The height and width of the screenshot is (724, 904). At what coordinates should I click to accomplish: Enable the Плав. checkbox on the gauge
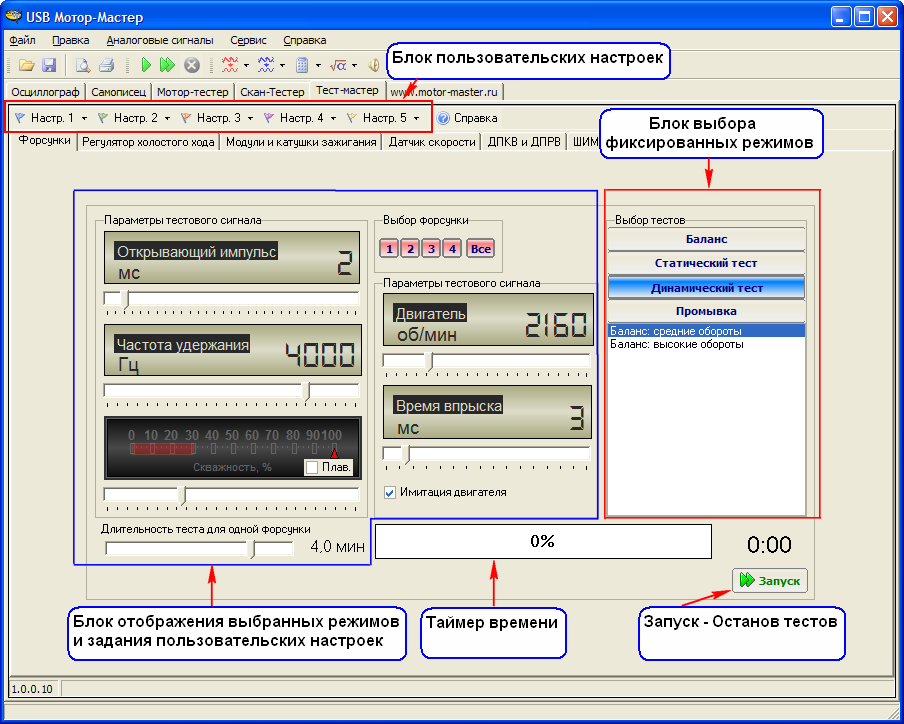(x=312, y=467)
